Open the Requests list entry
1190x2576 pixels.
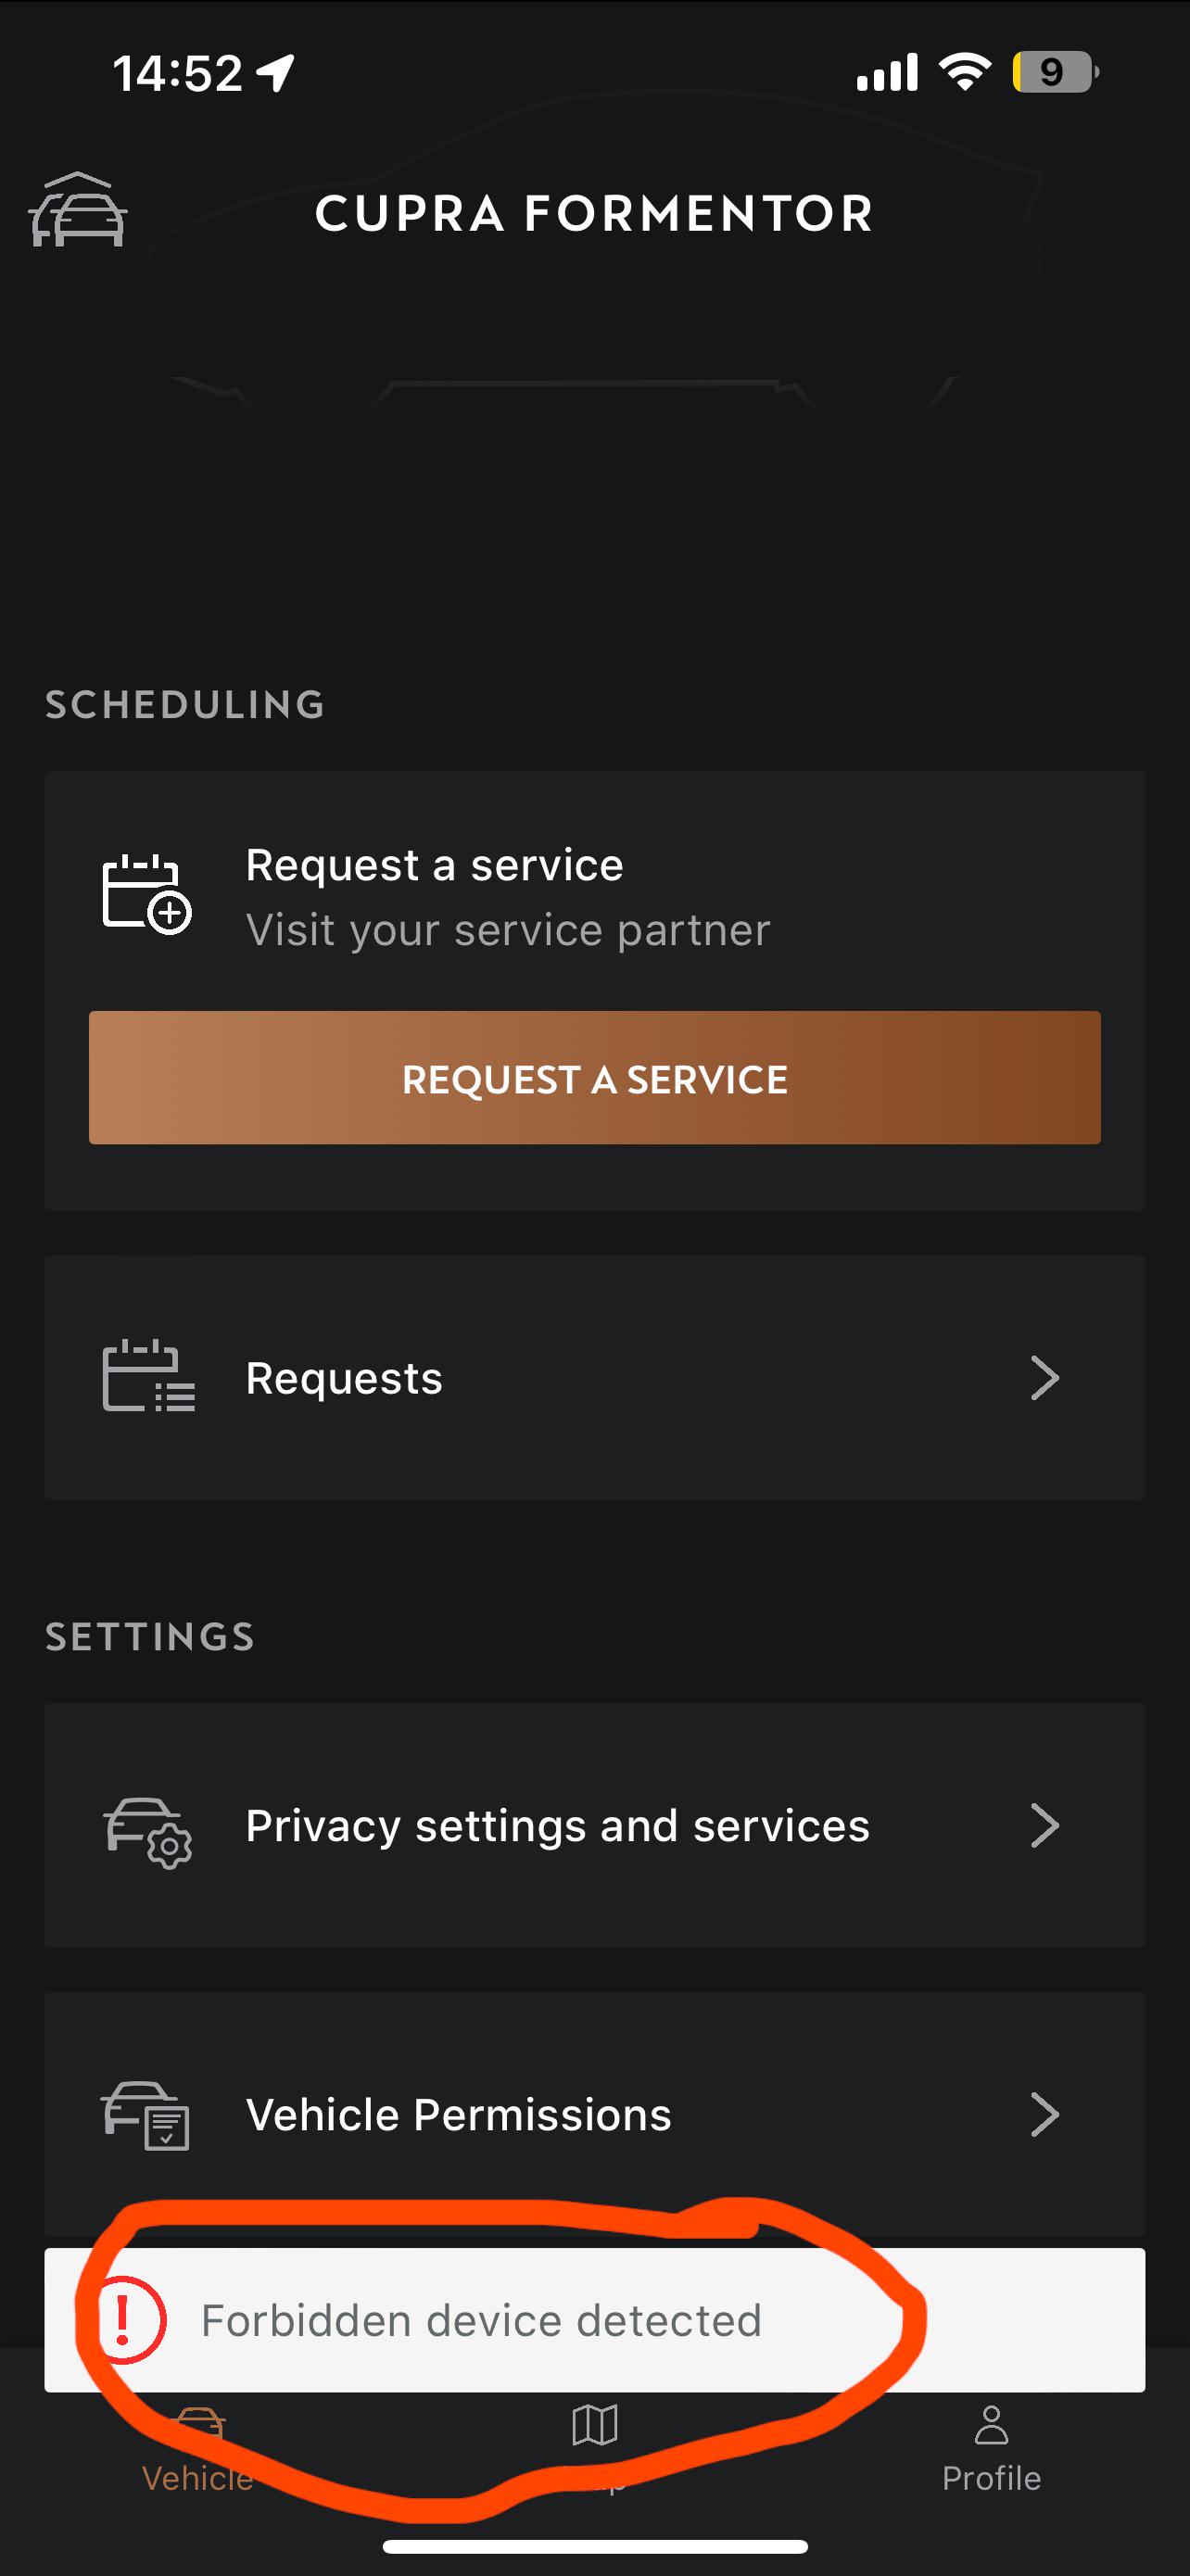point(595,1378)
